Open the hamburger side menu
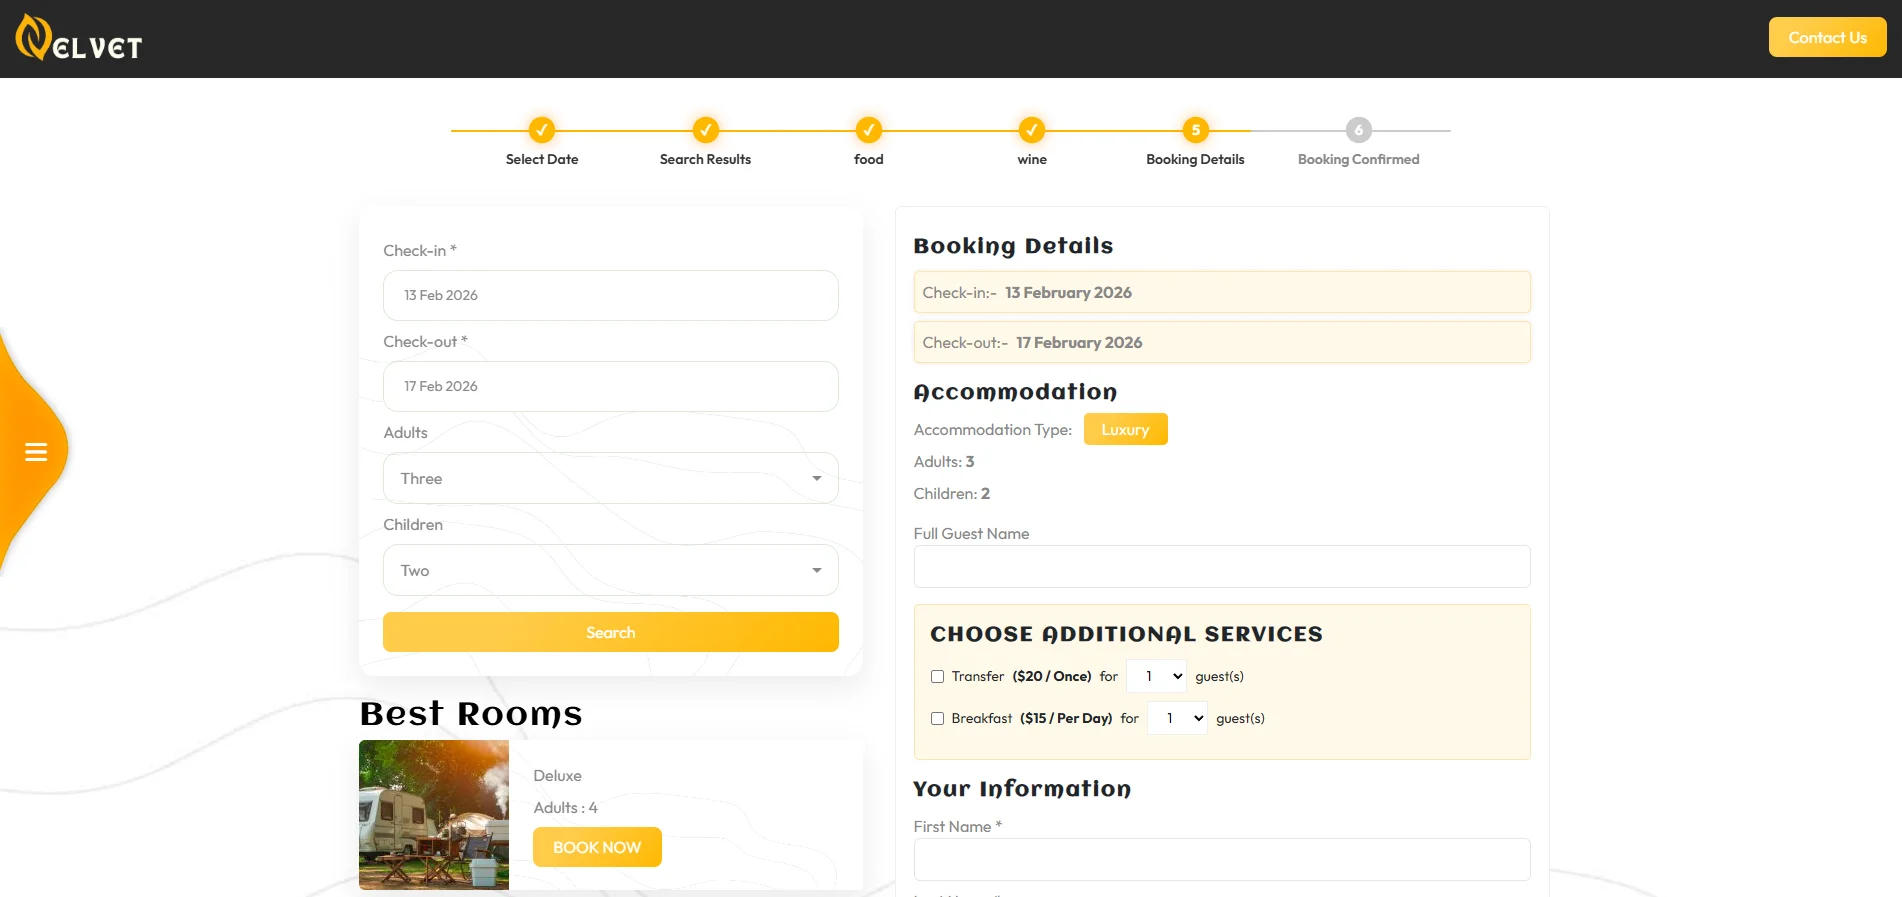This screenshot has height=897, width=1902. [x=36, y=452]
